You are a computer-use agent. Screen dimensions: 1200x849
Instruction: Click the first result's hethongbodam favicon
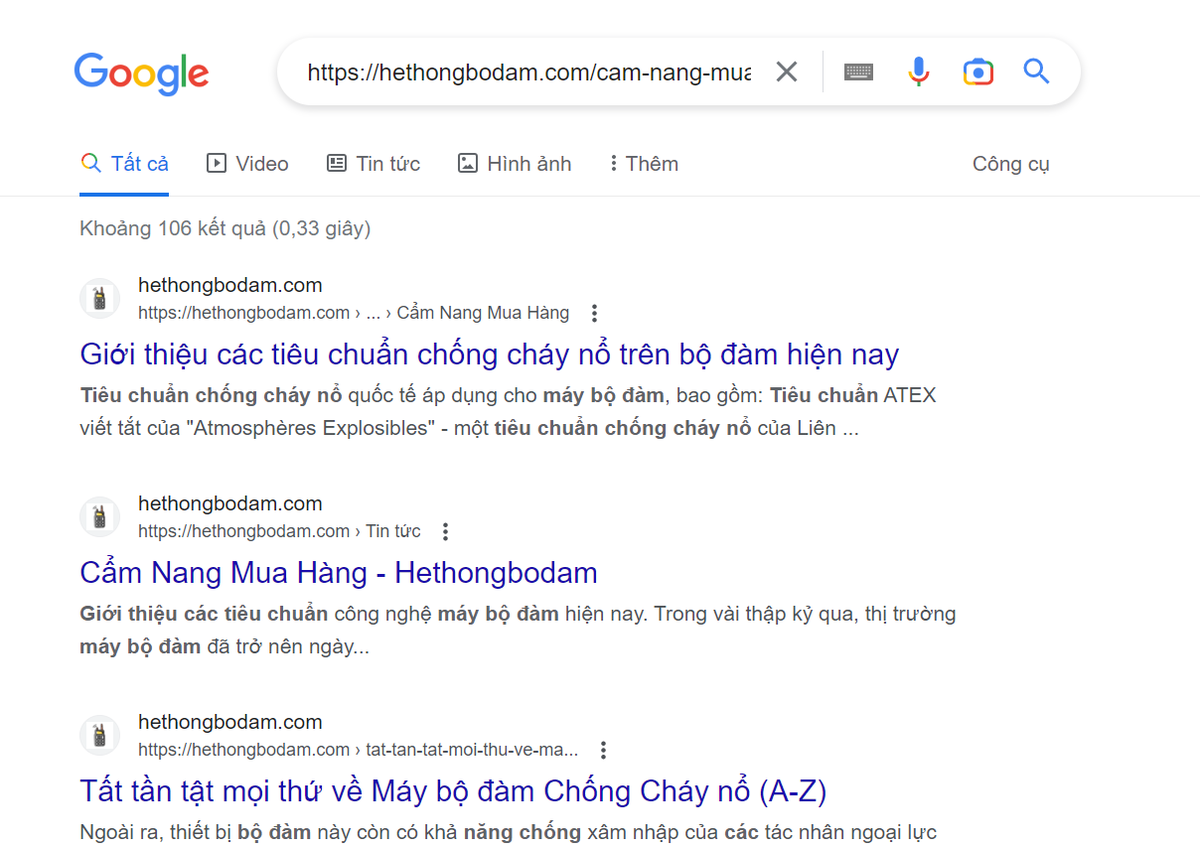coord(99,298)
